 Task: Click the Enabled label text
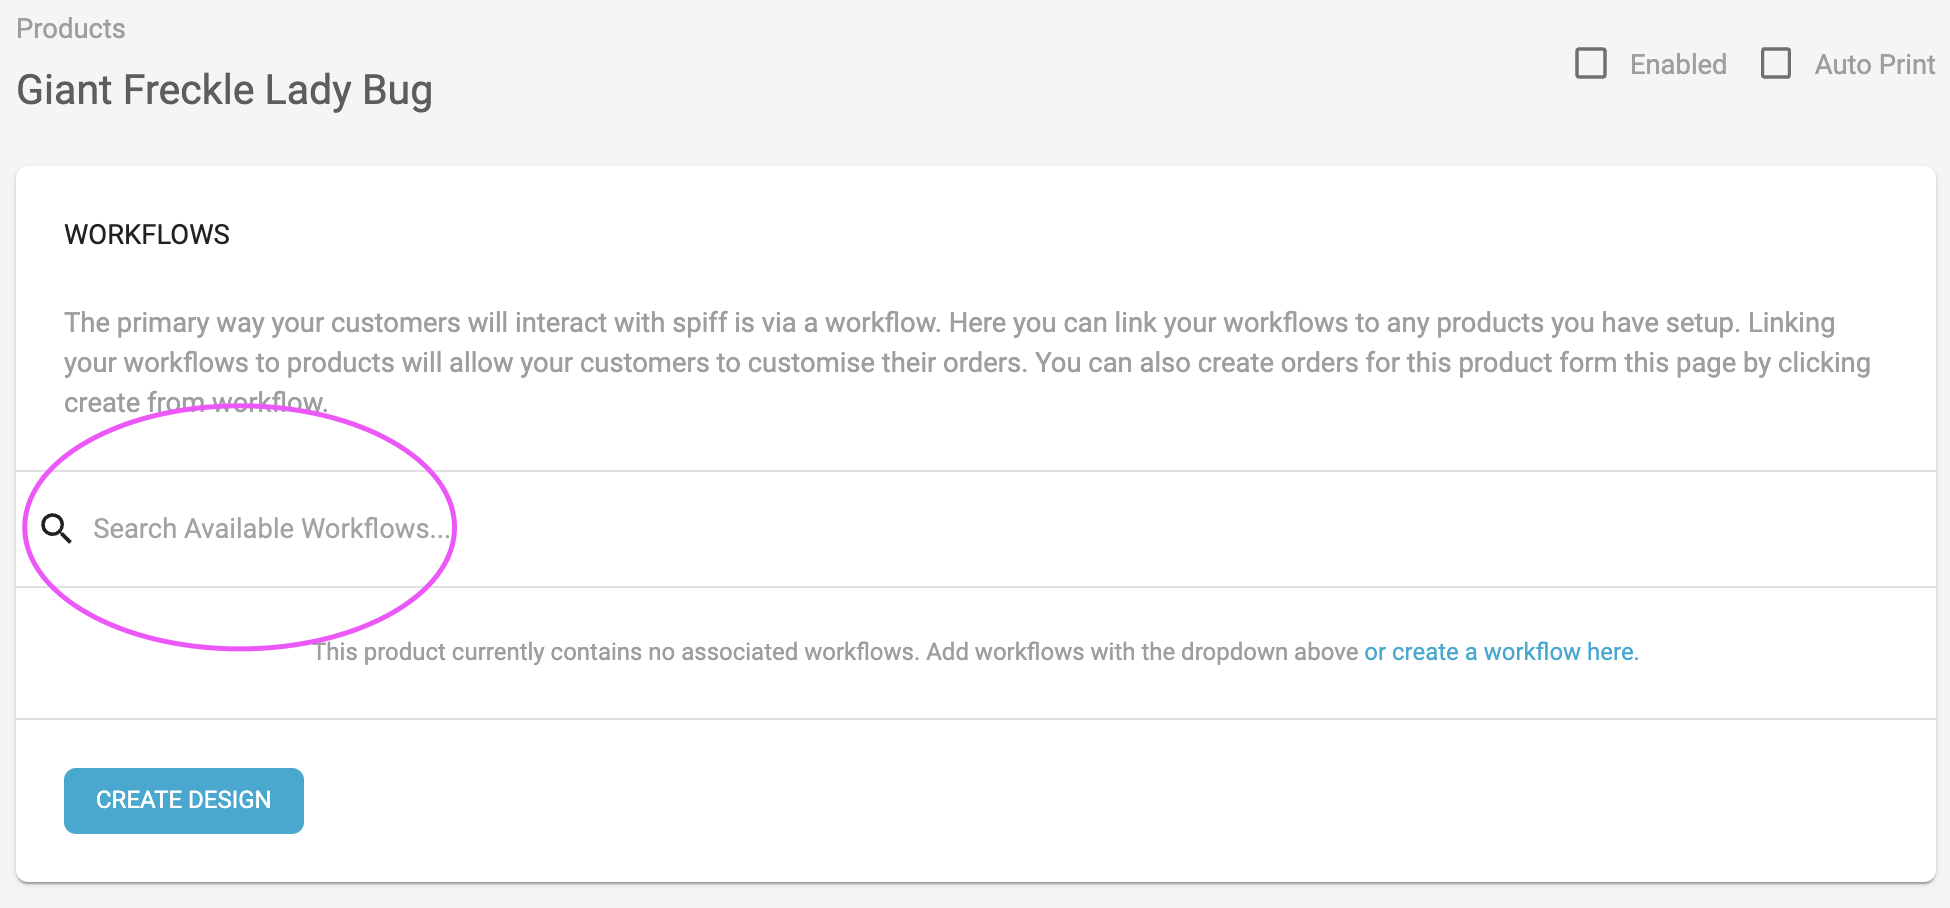(x=1678, y=64)
